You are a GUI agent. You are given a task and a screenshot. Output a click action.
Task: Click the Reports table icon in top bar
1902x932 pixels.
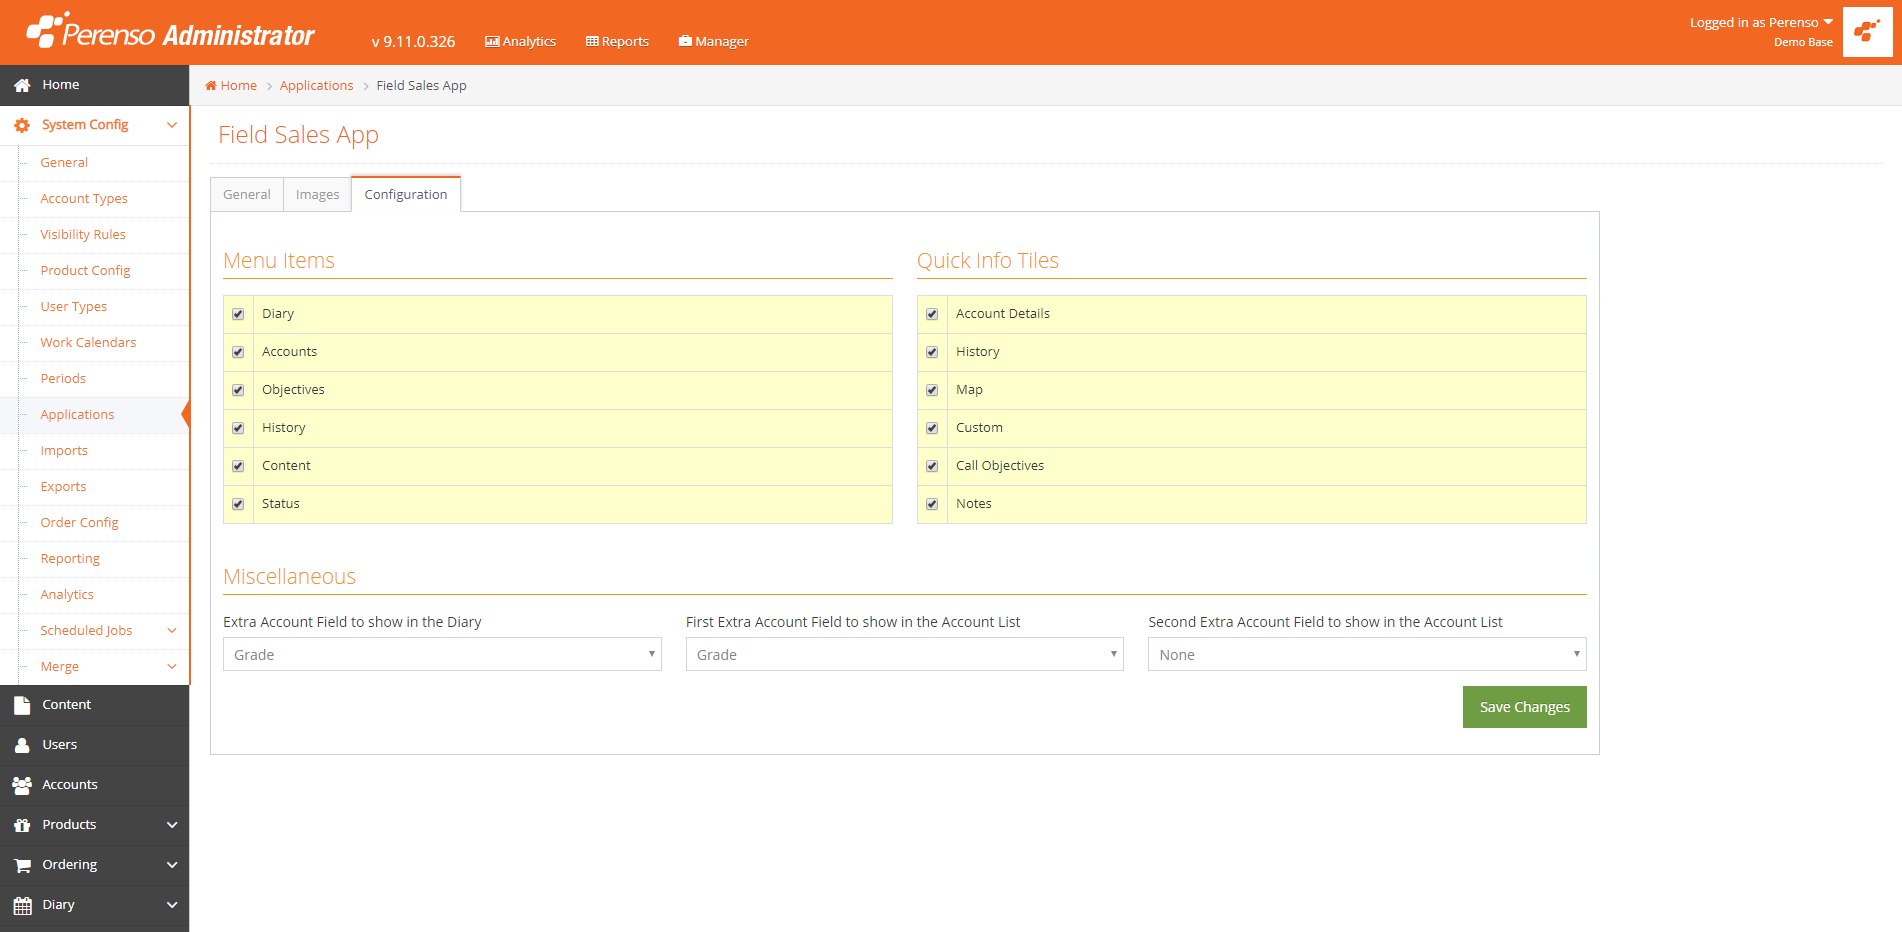(592, 41)
